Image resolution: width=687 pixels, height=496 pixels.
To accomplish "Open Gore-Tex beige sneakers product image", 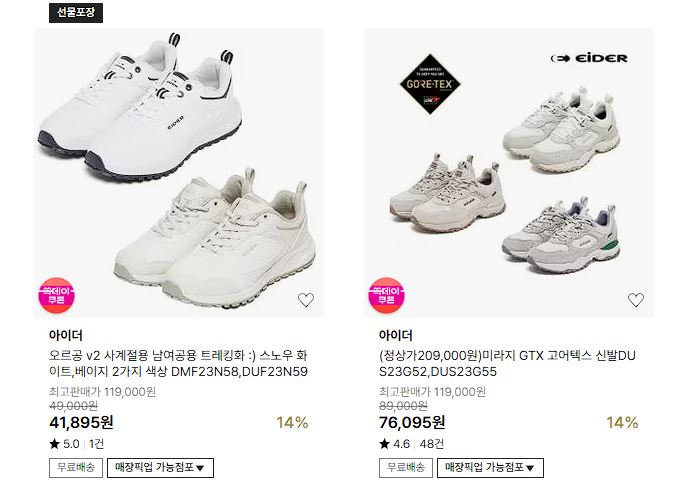I will click(x=509, y=173).
